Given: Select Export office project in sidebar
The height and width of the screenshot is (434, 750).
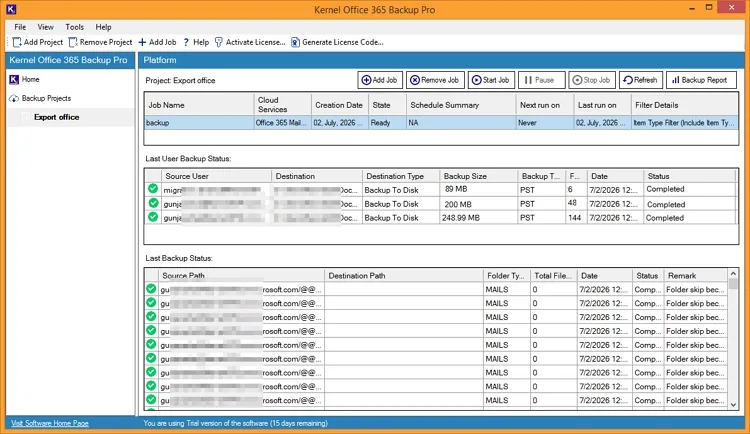Looking at the screenshot, I should (56, 117).
